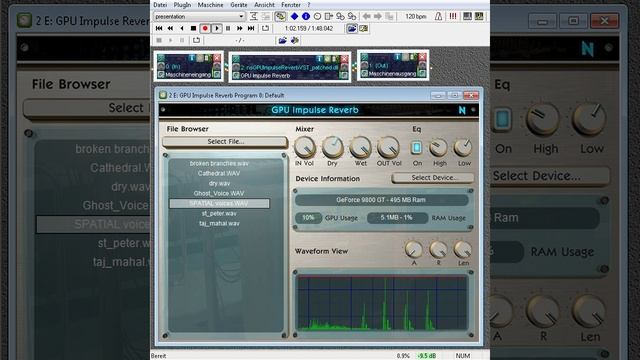Click the Eq Low knob
Image resolution: width=640 pixels, height=360 pixels.
tap(463, 148)
